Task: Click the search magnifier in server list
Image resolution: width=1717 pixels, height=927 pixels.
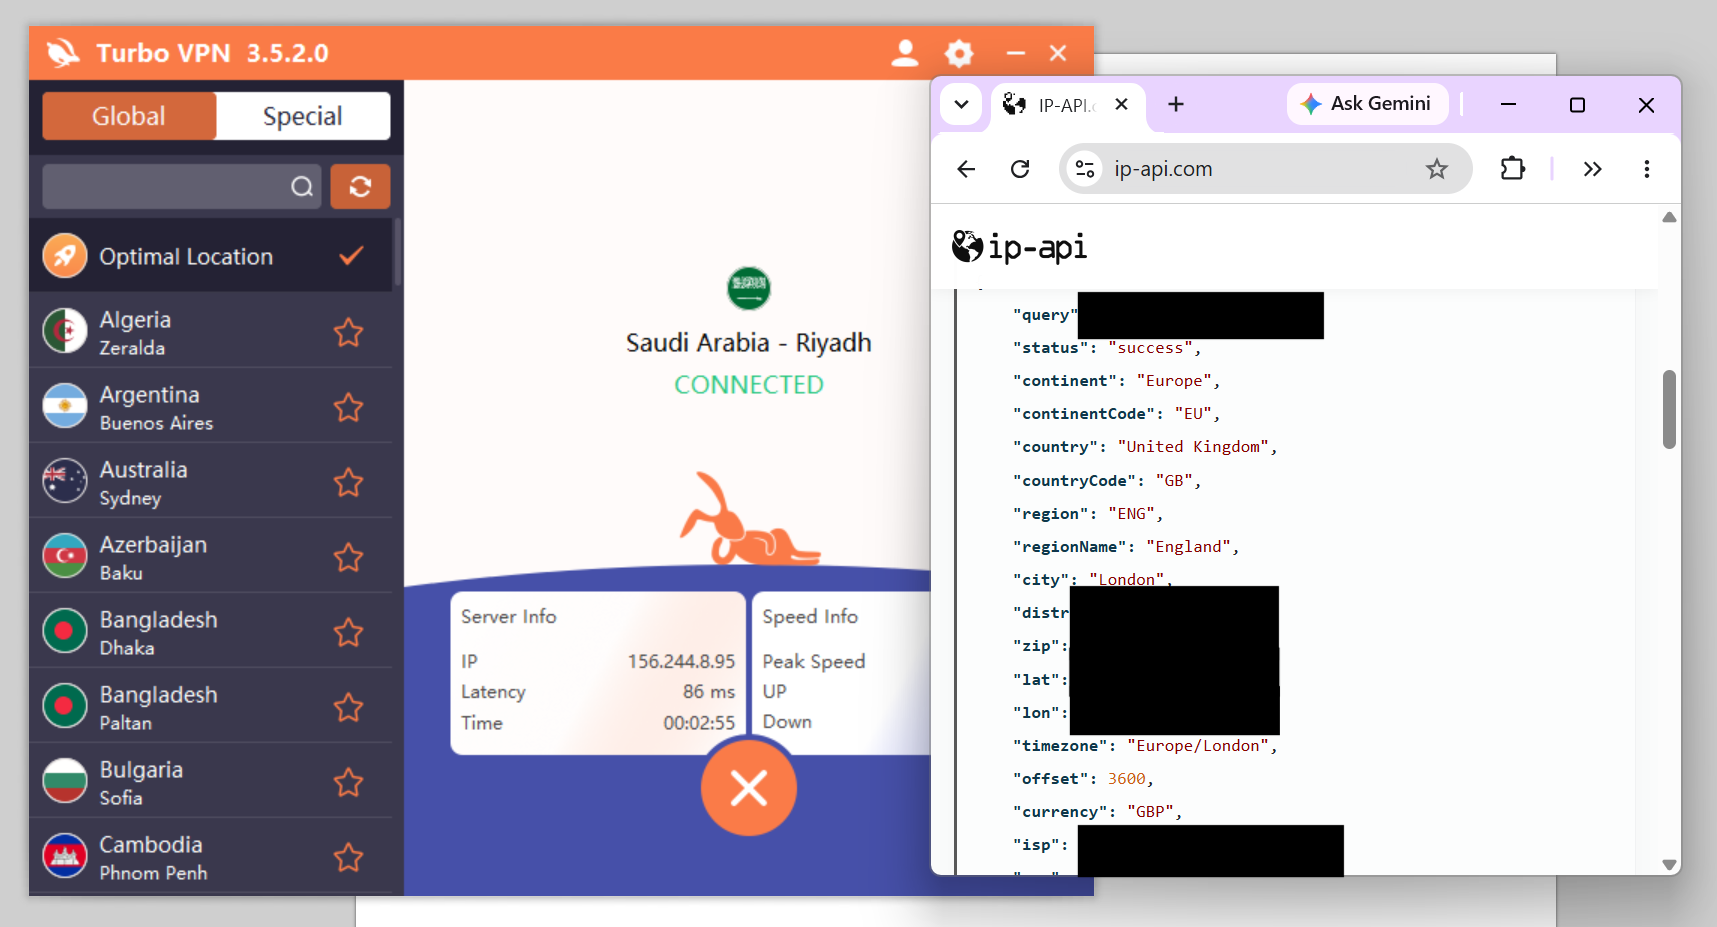Action: (x=302, y=187)
